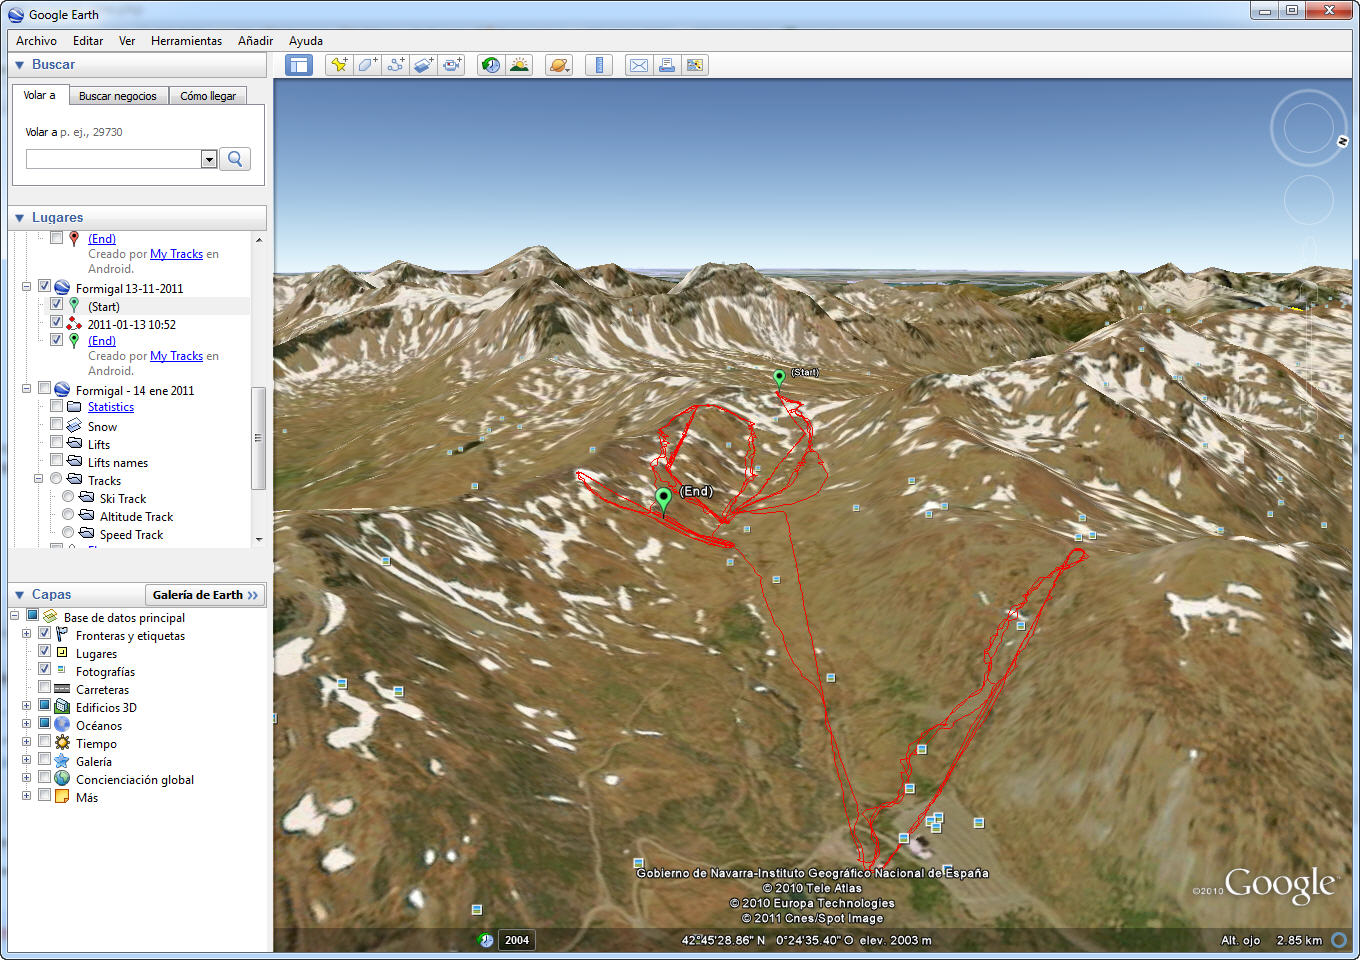Viewport: 1360px width, 960px height.
Task: Click the north 'N' marker on the compass
Action: (x=1342, y=142)
